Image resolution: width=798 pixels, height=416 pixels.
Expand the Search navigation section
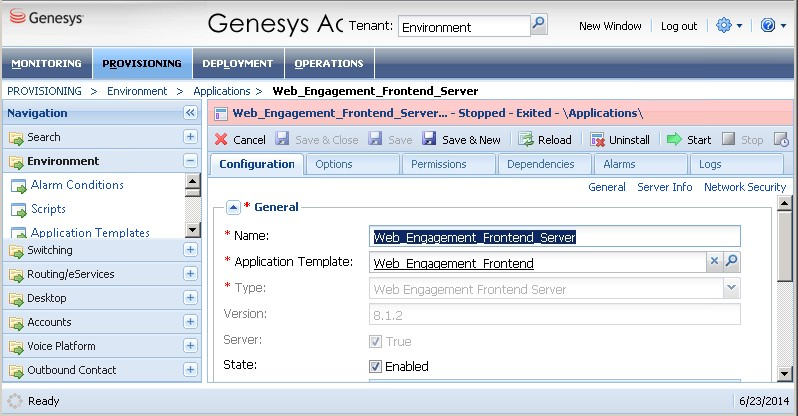click(190, 136)
